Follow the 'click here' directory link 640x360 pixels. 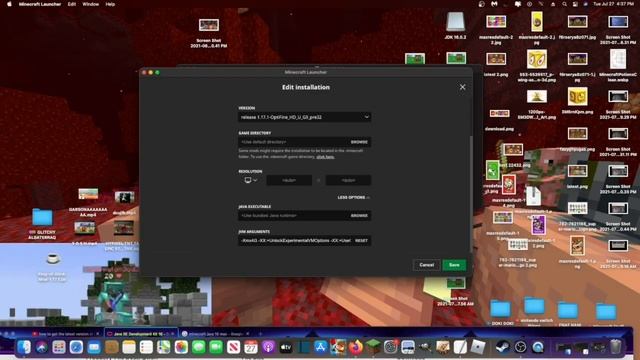325,157
